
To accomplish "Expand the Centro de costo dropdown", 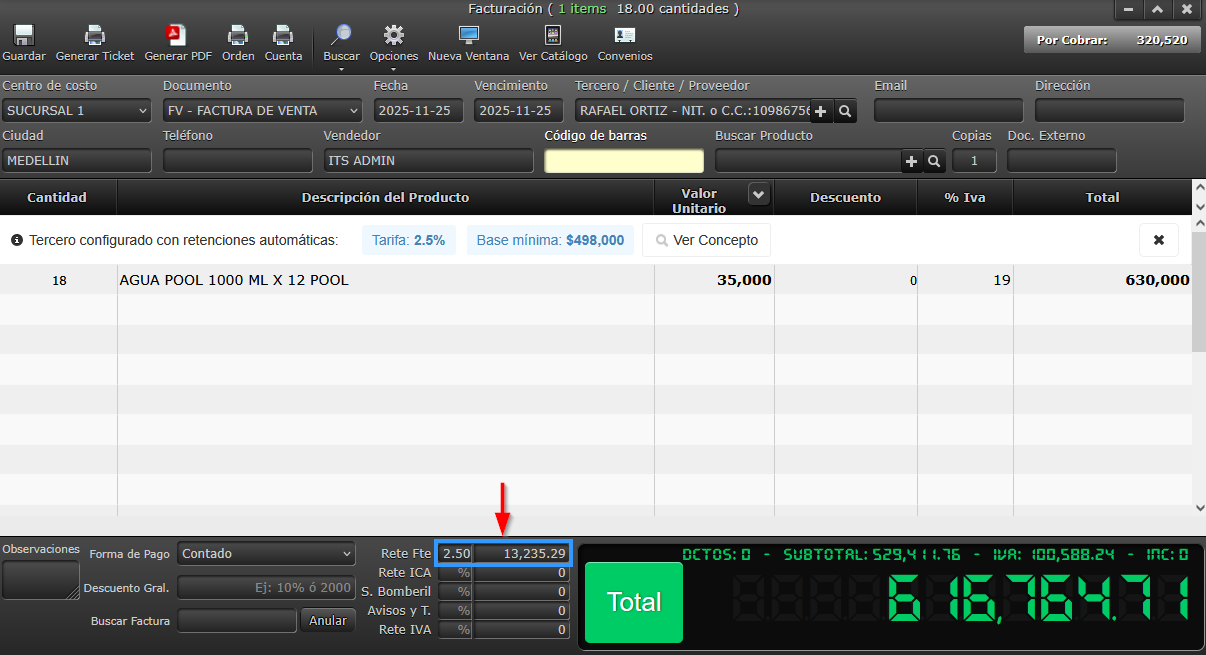I will pyautogui.click(x=76, y=111).
